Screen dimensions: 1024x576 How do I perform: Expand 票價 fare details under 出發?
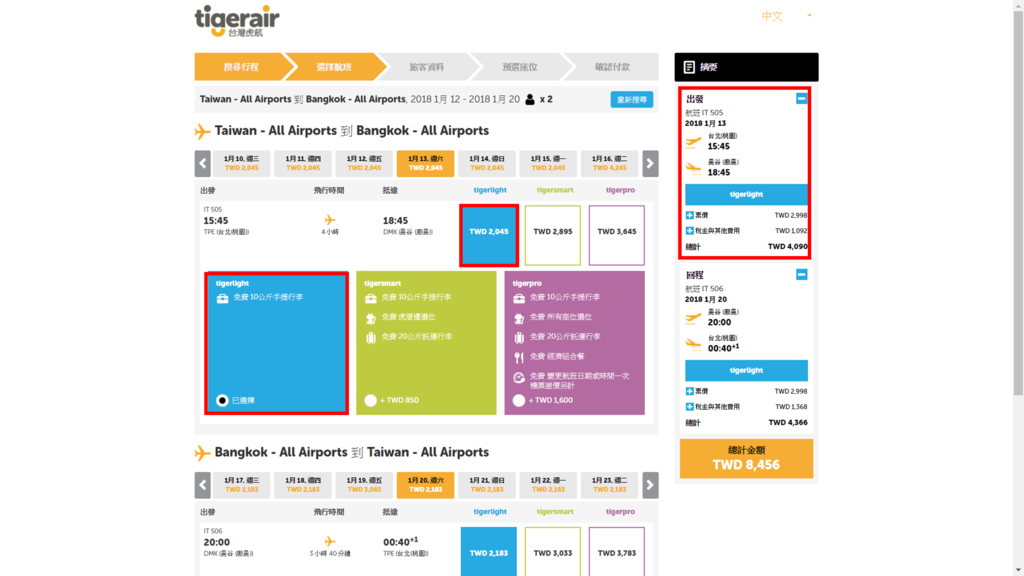click(690, 215)
